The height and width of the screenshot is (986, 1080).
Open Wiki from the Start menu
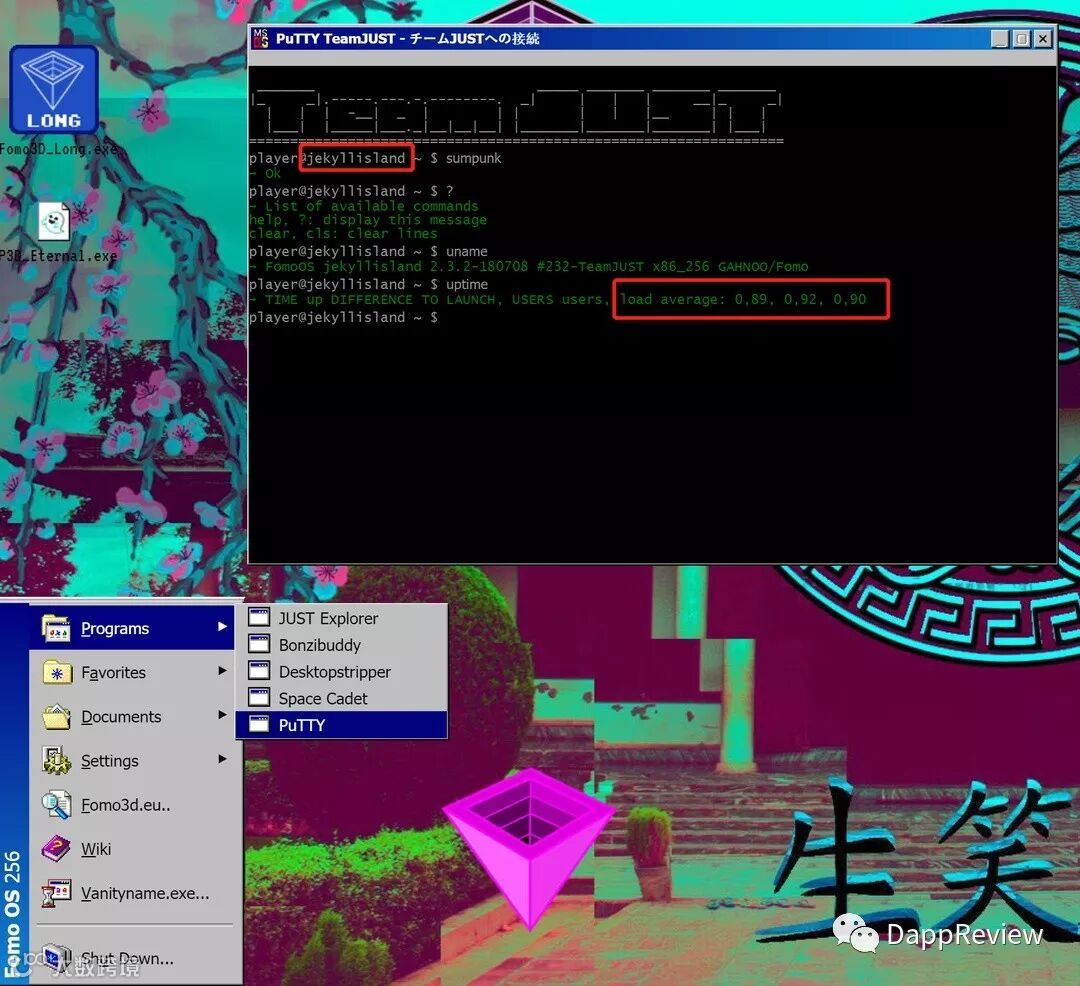133,848
